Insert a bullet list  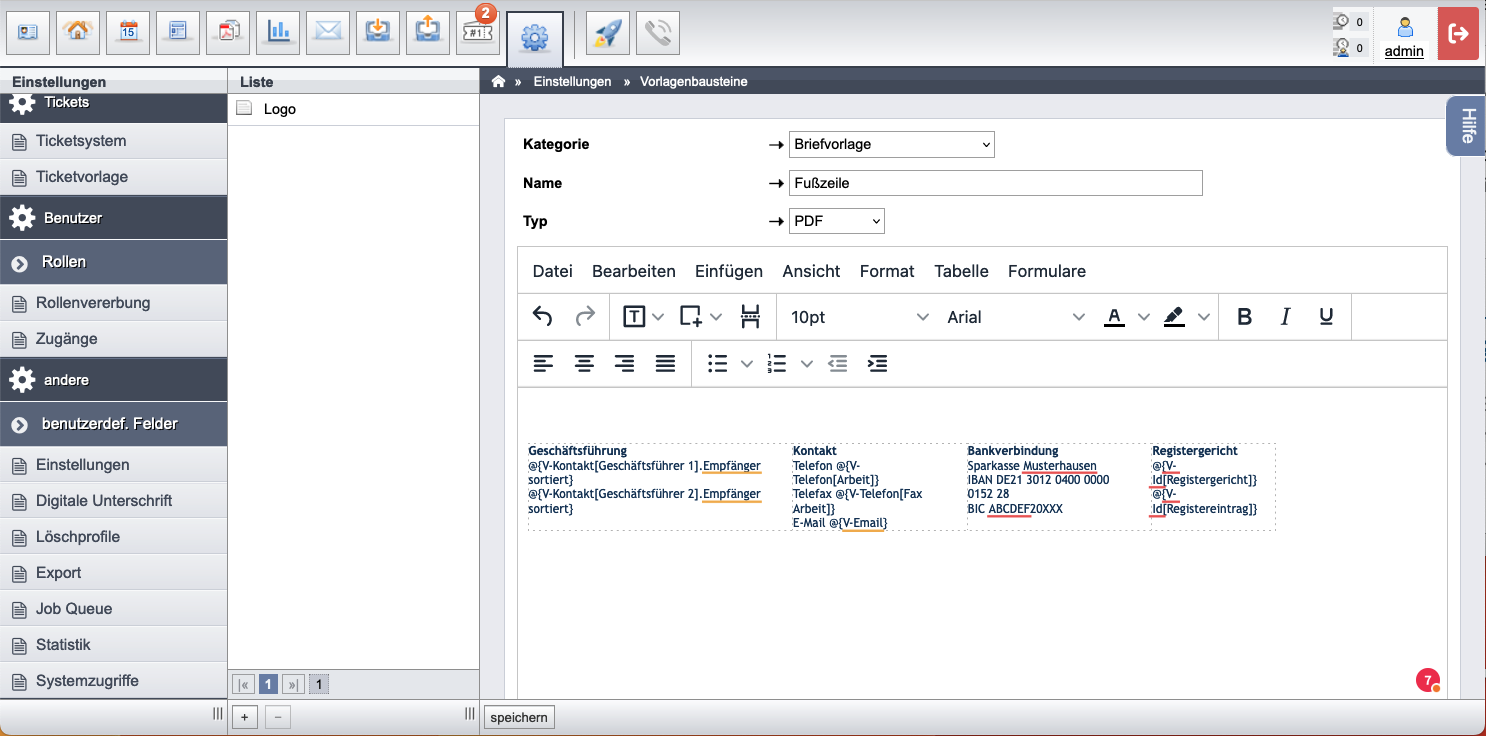click(717, 364)
